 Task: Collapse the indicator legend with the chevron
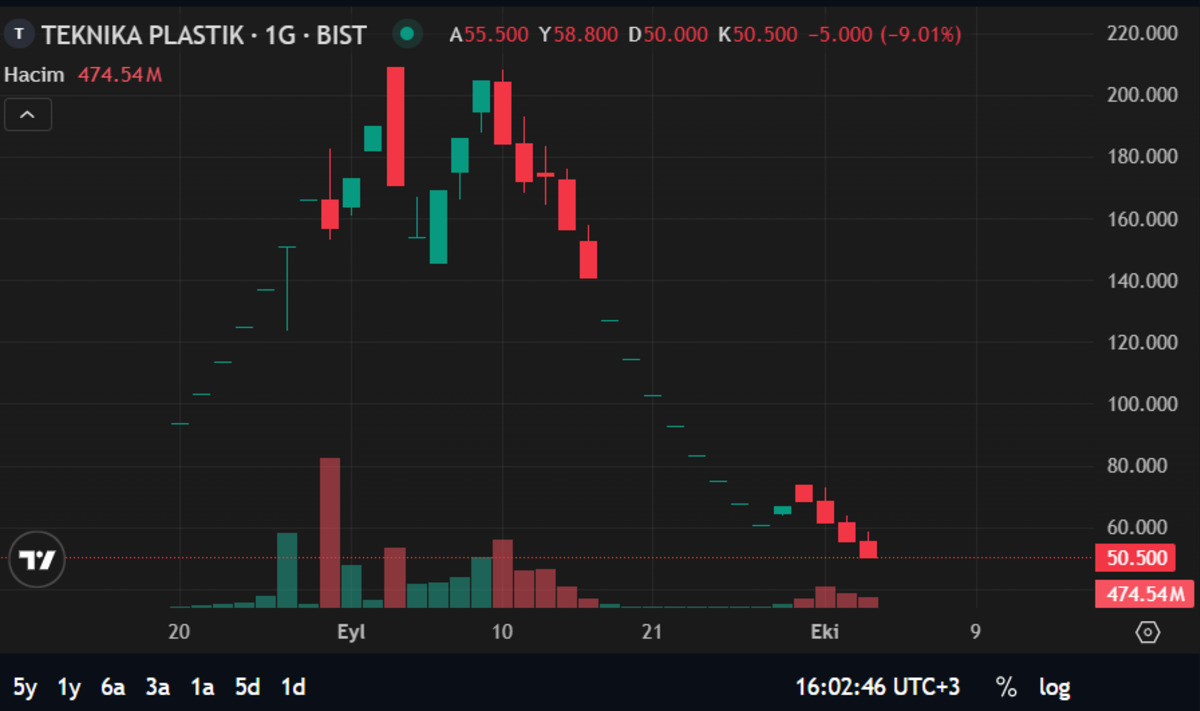coord(28,115)
